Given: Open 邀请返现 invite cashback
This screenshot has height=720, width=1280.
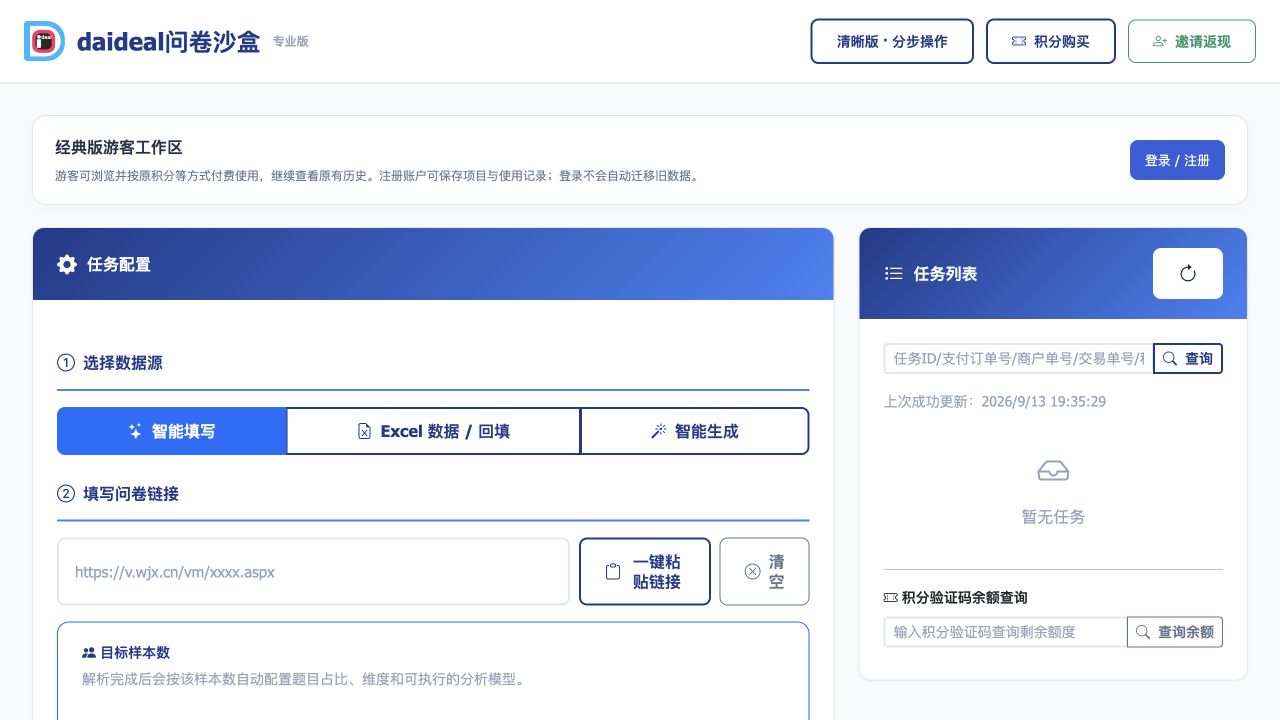Looking at the screenshot, I should (1192, 41).
